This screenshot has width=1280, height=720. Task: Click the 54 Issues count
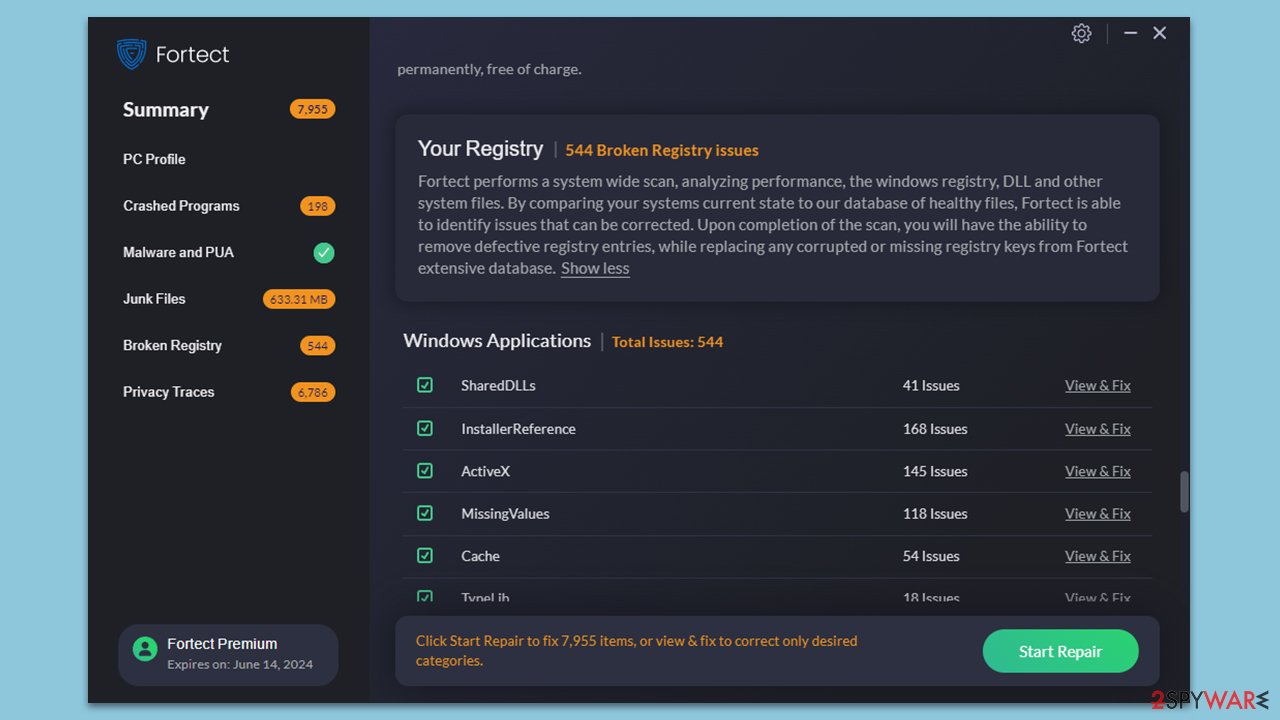coord(931,556)
